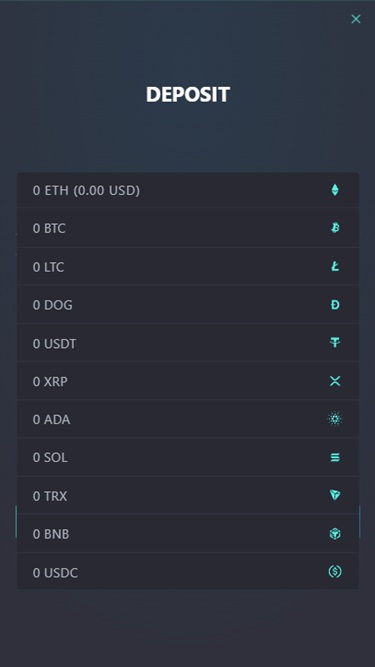Image resolution: width=375 pixels, height=667 pixels.
Task: Click the Cardano ADA icon
Action: [x=335, y=419]
